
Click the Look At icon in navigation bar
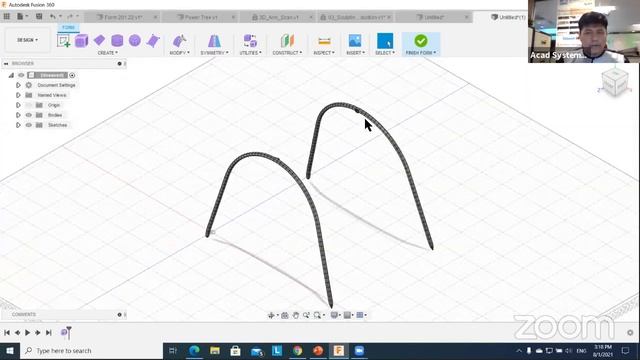[285, 315]
